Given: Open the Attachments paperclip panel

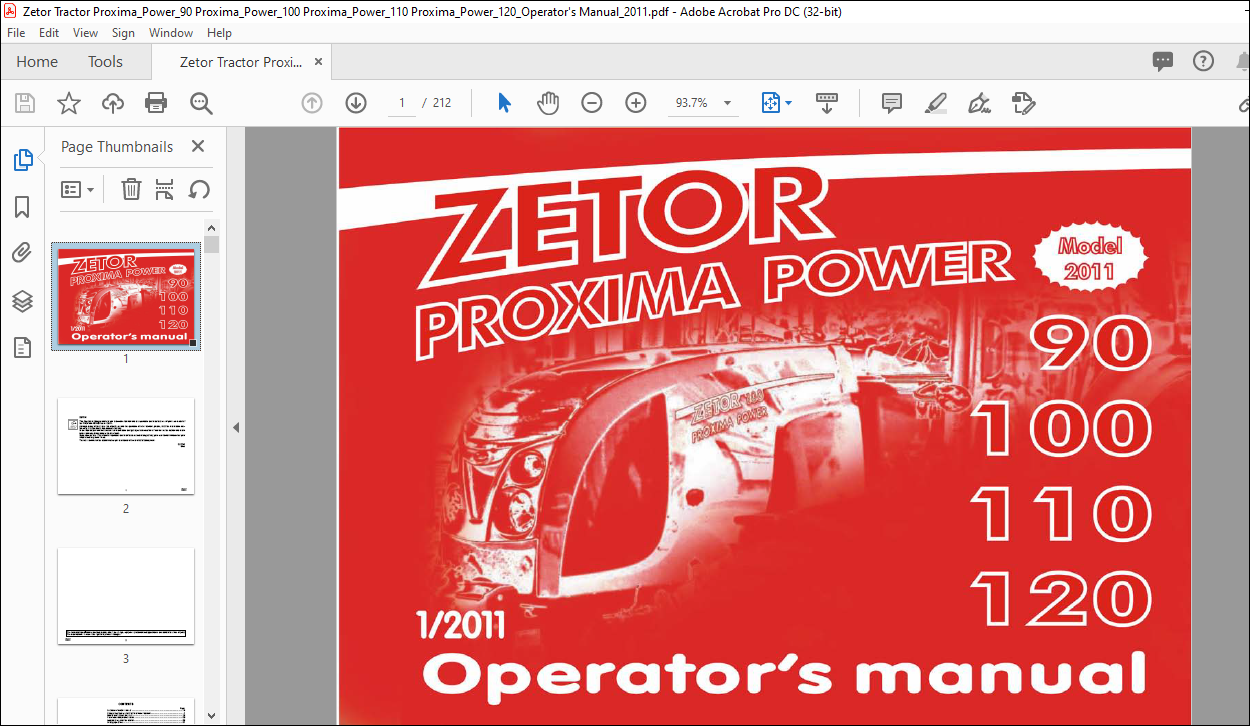Looking at the screenshot, I should pyautogui.click(x=22, y=253).
